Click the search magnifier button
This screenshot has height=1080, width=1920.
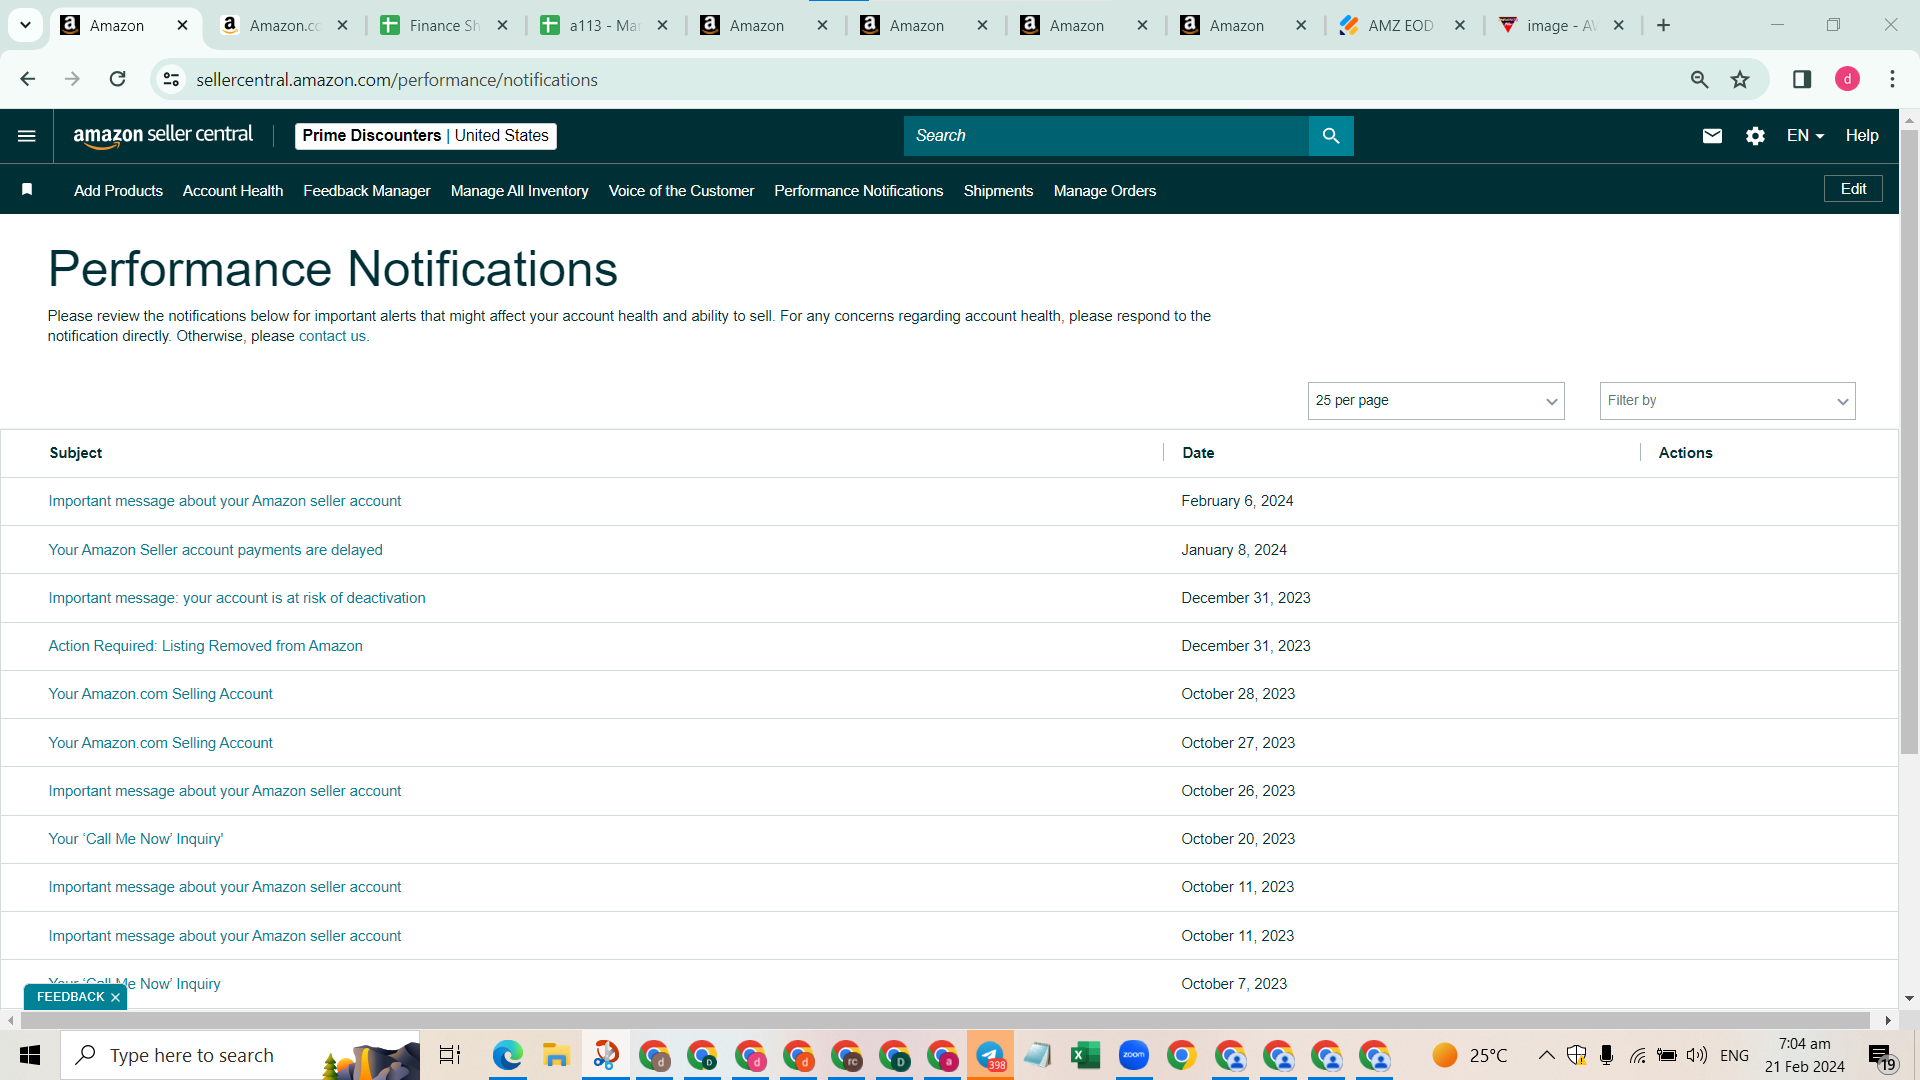coord(1331,136)
